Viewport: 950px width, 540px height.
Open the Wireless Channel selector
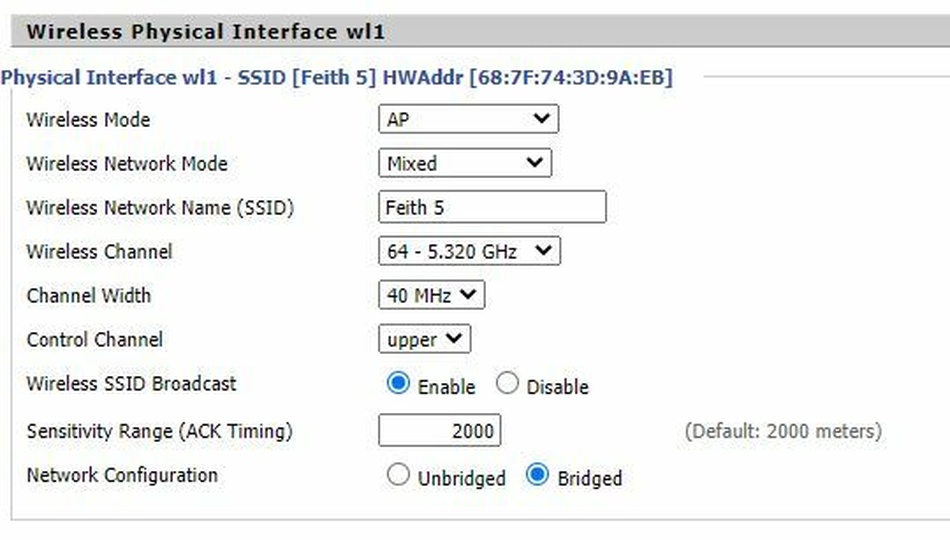point(469,251)
